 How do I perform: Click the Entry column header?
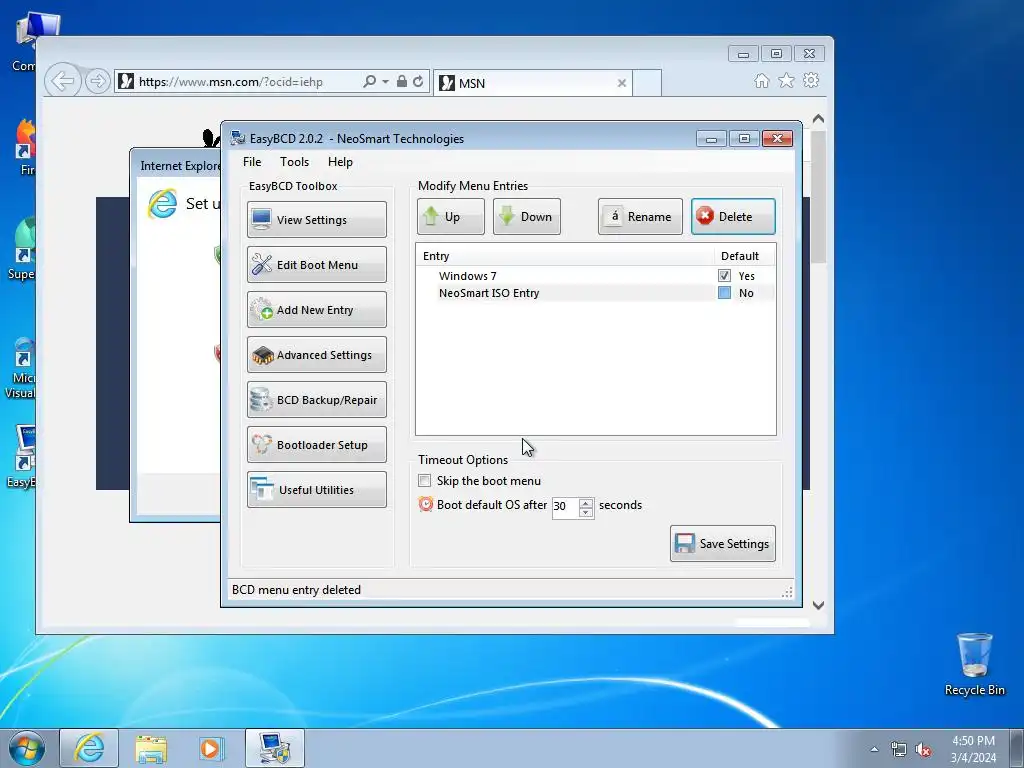(x=565, y=256)
